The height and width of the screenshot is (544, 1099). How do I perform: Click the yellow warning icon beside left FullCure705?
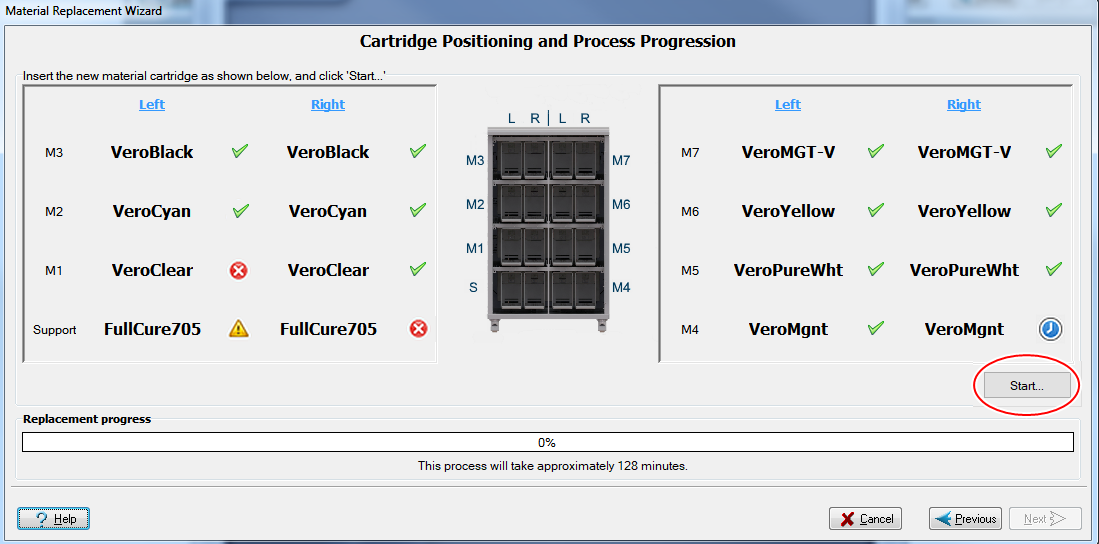point(239,329)
